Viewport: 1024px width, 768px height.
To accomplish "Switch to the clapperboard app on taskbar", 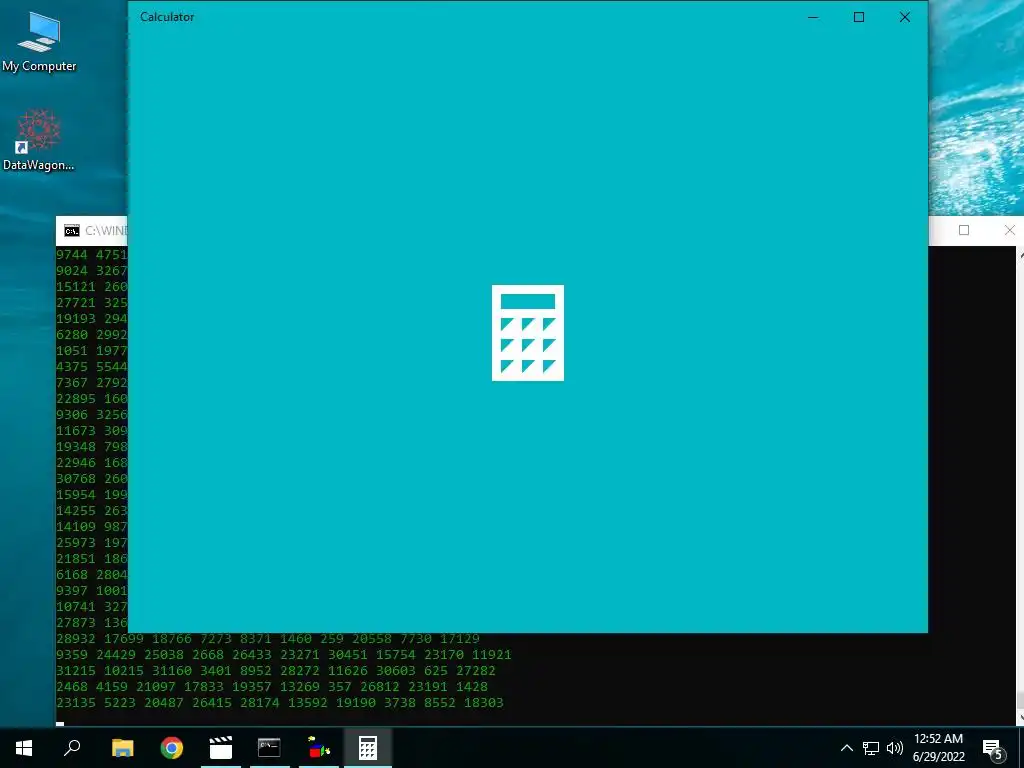I will (221, 748).
